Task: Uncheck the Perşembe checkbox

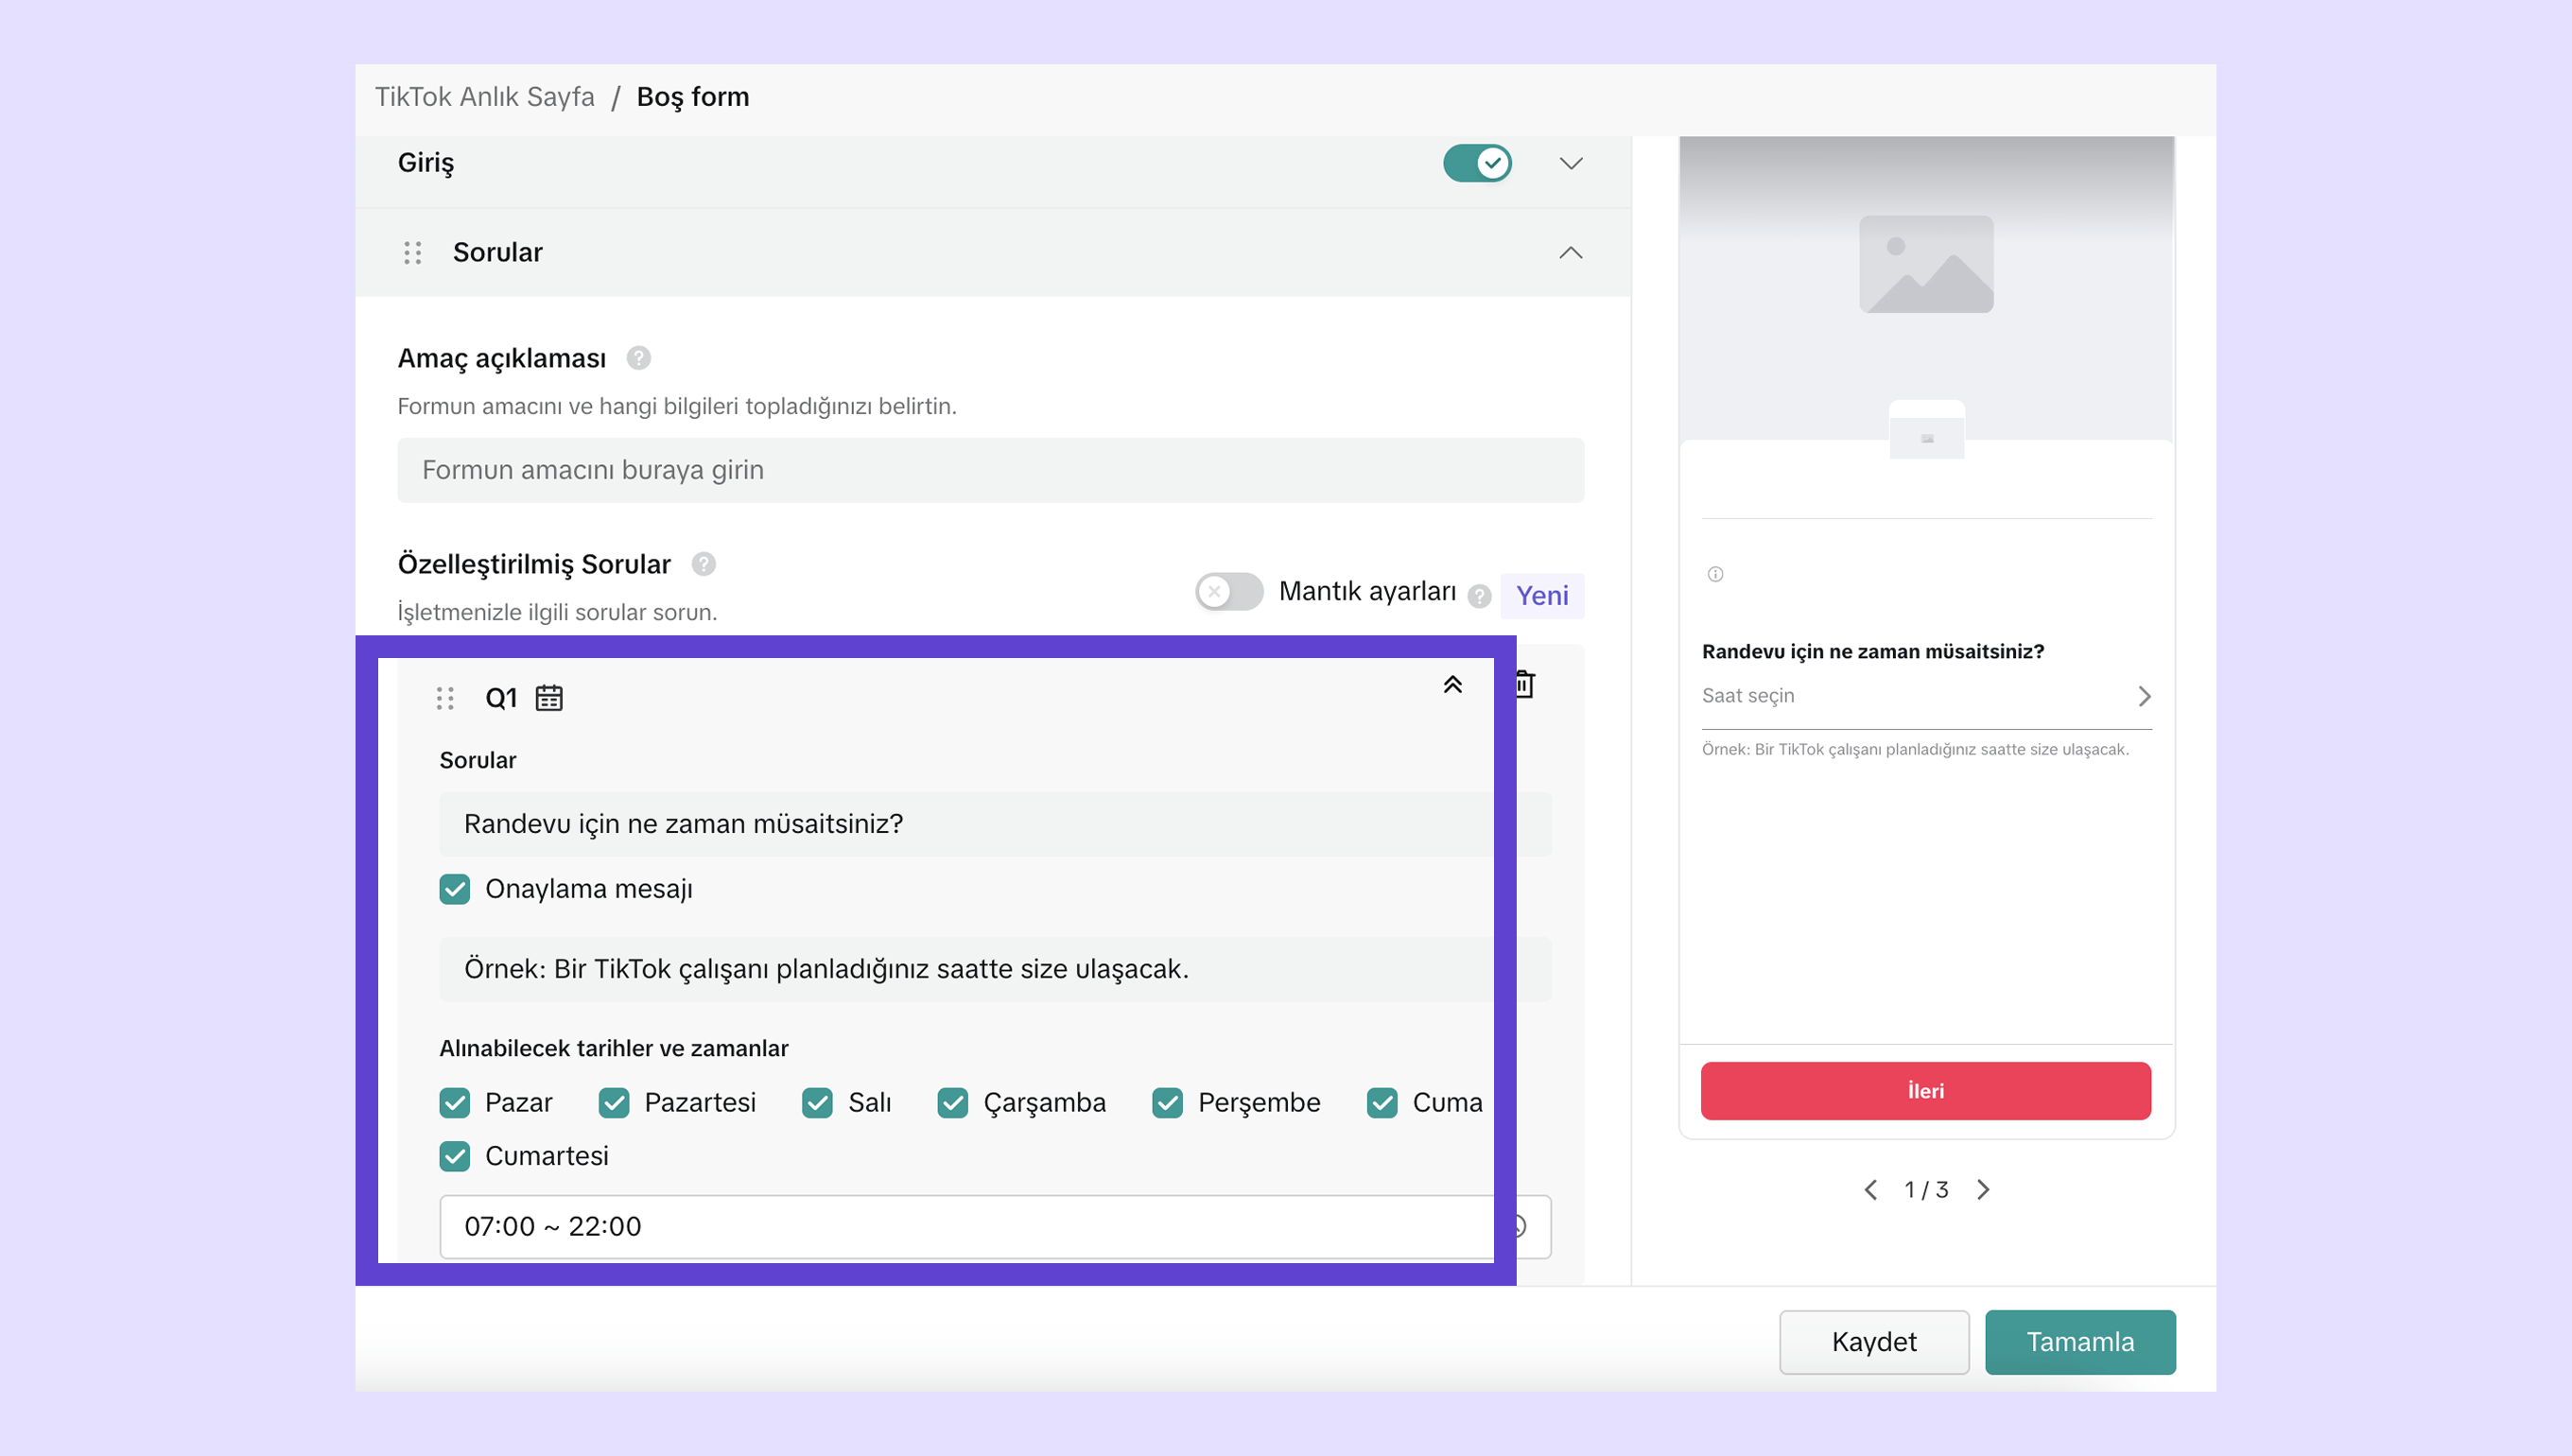Action: point(1168,1103)
